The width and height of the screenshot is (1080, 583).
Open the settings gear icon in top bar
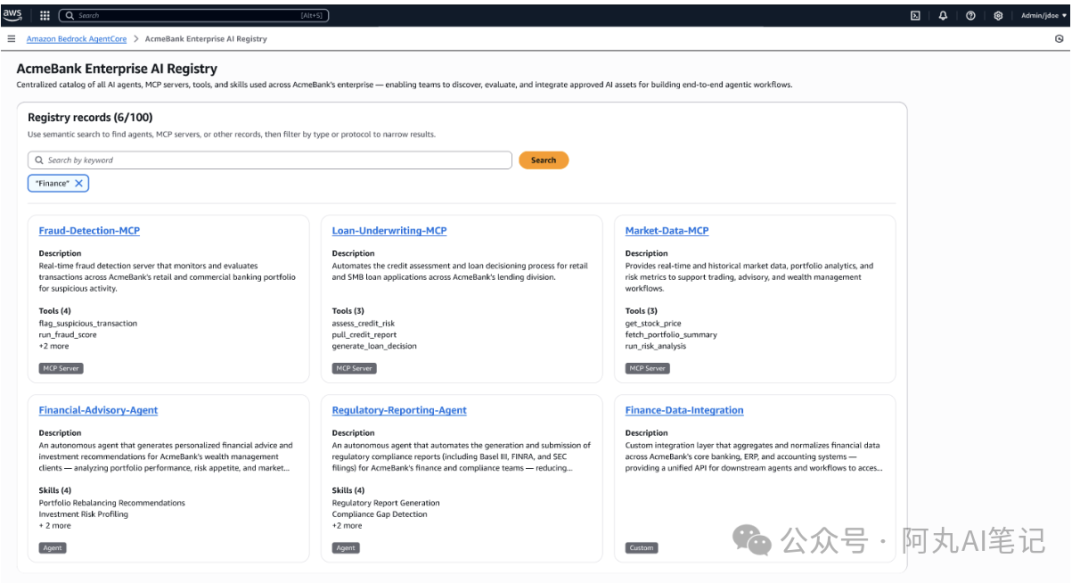pos(998,15)
